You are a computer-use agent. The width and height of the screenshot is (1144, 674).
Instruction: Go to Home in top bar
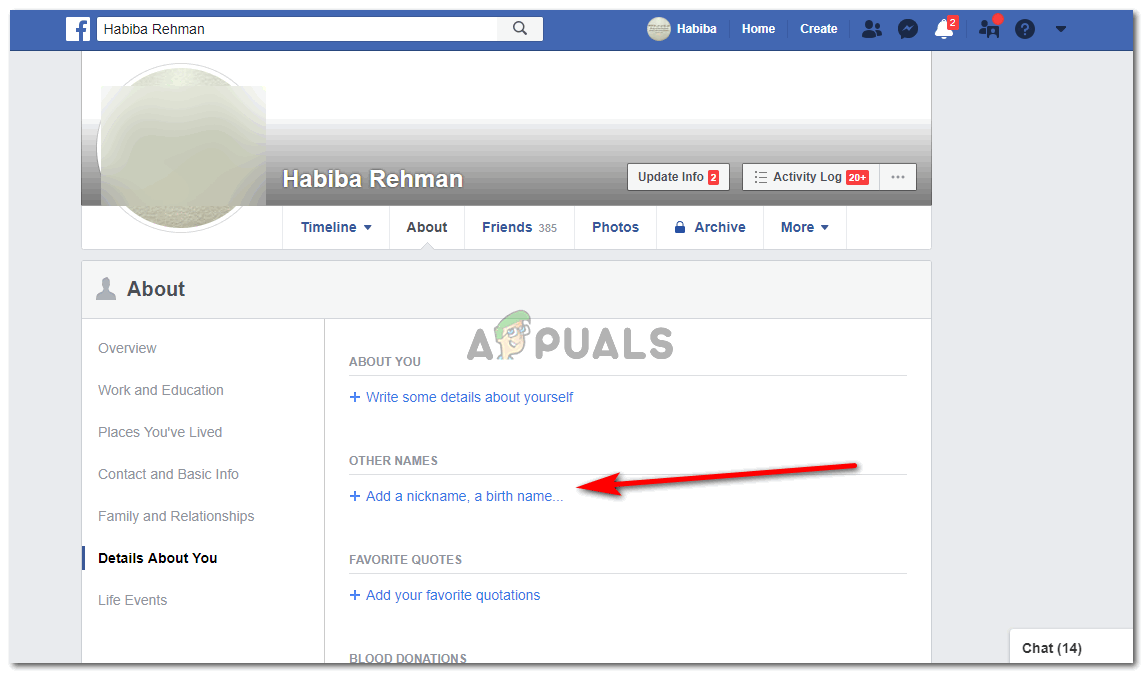(758, 29)
